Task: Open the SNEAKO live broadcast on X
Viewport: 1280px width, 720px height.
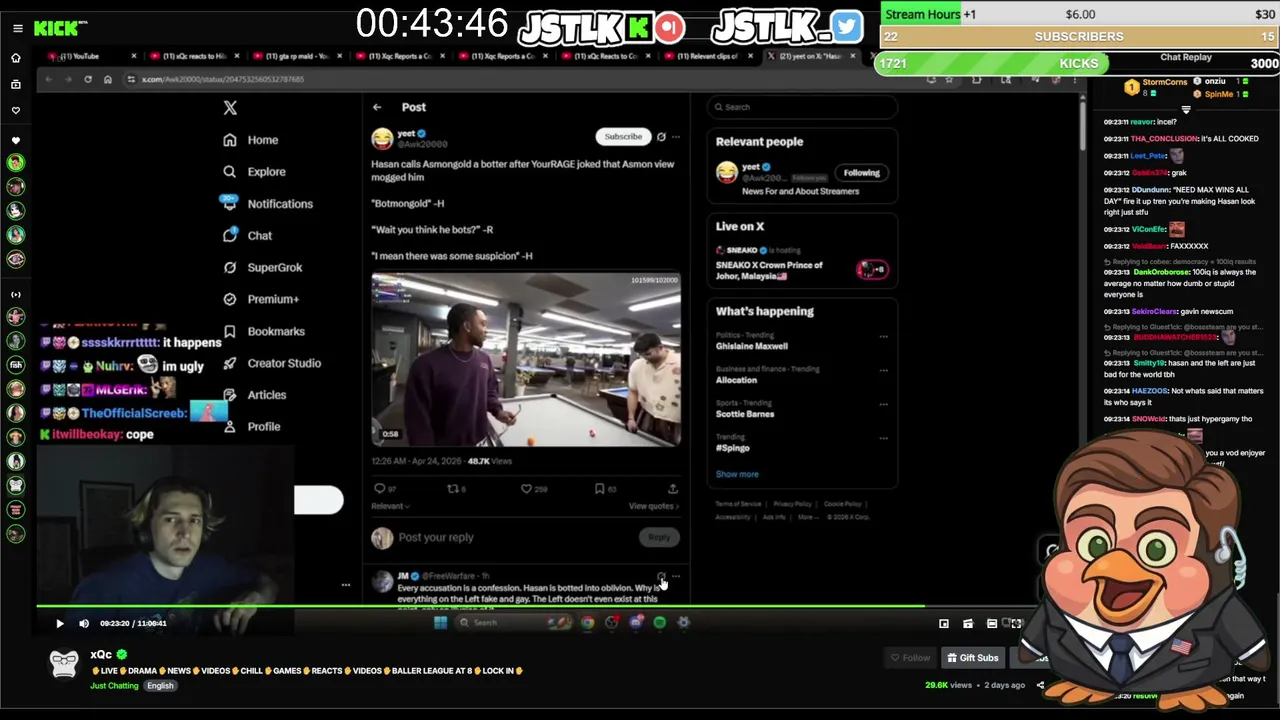Action: click(800, 264)
